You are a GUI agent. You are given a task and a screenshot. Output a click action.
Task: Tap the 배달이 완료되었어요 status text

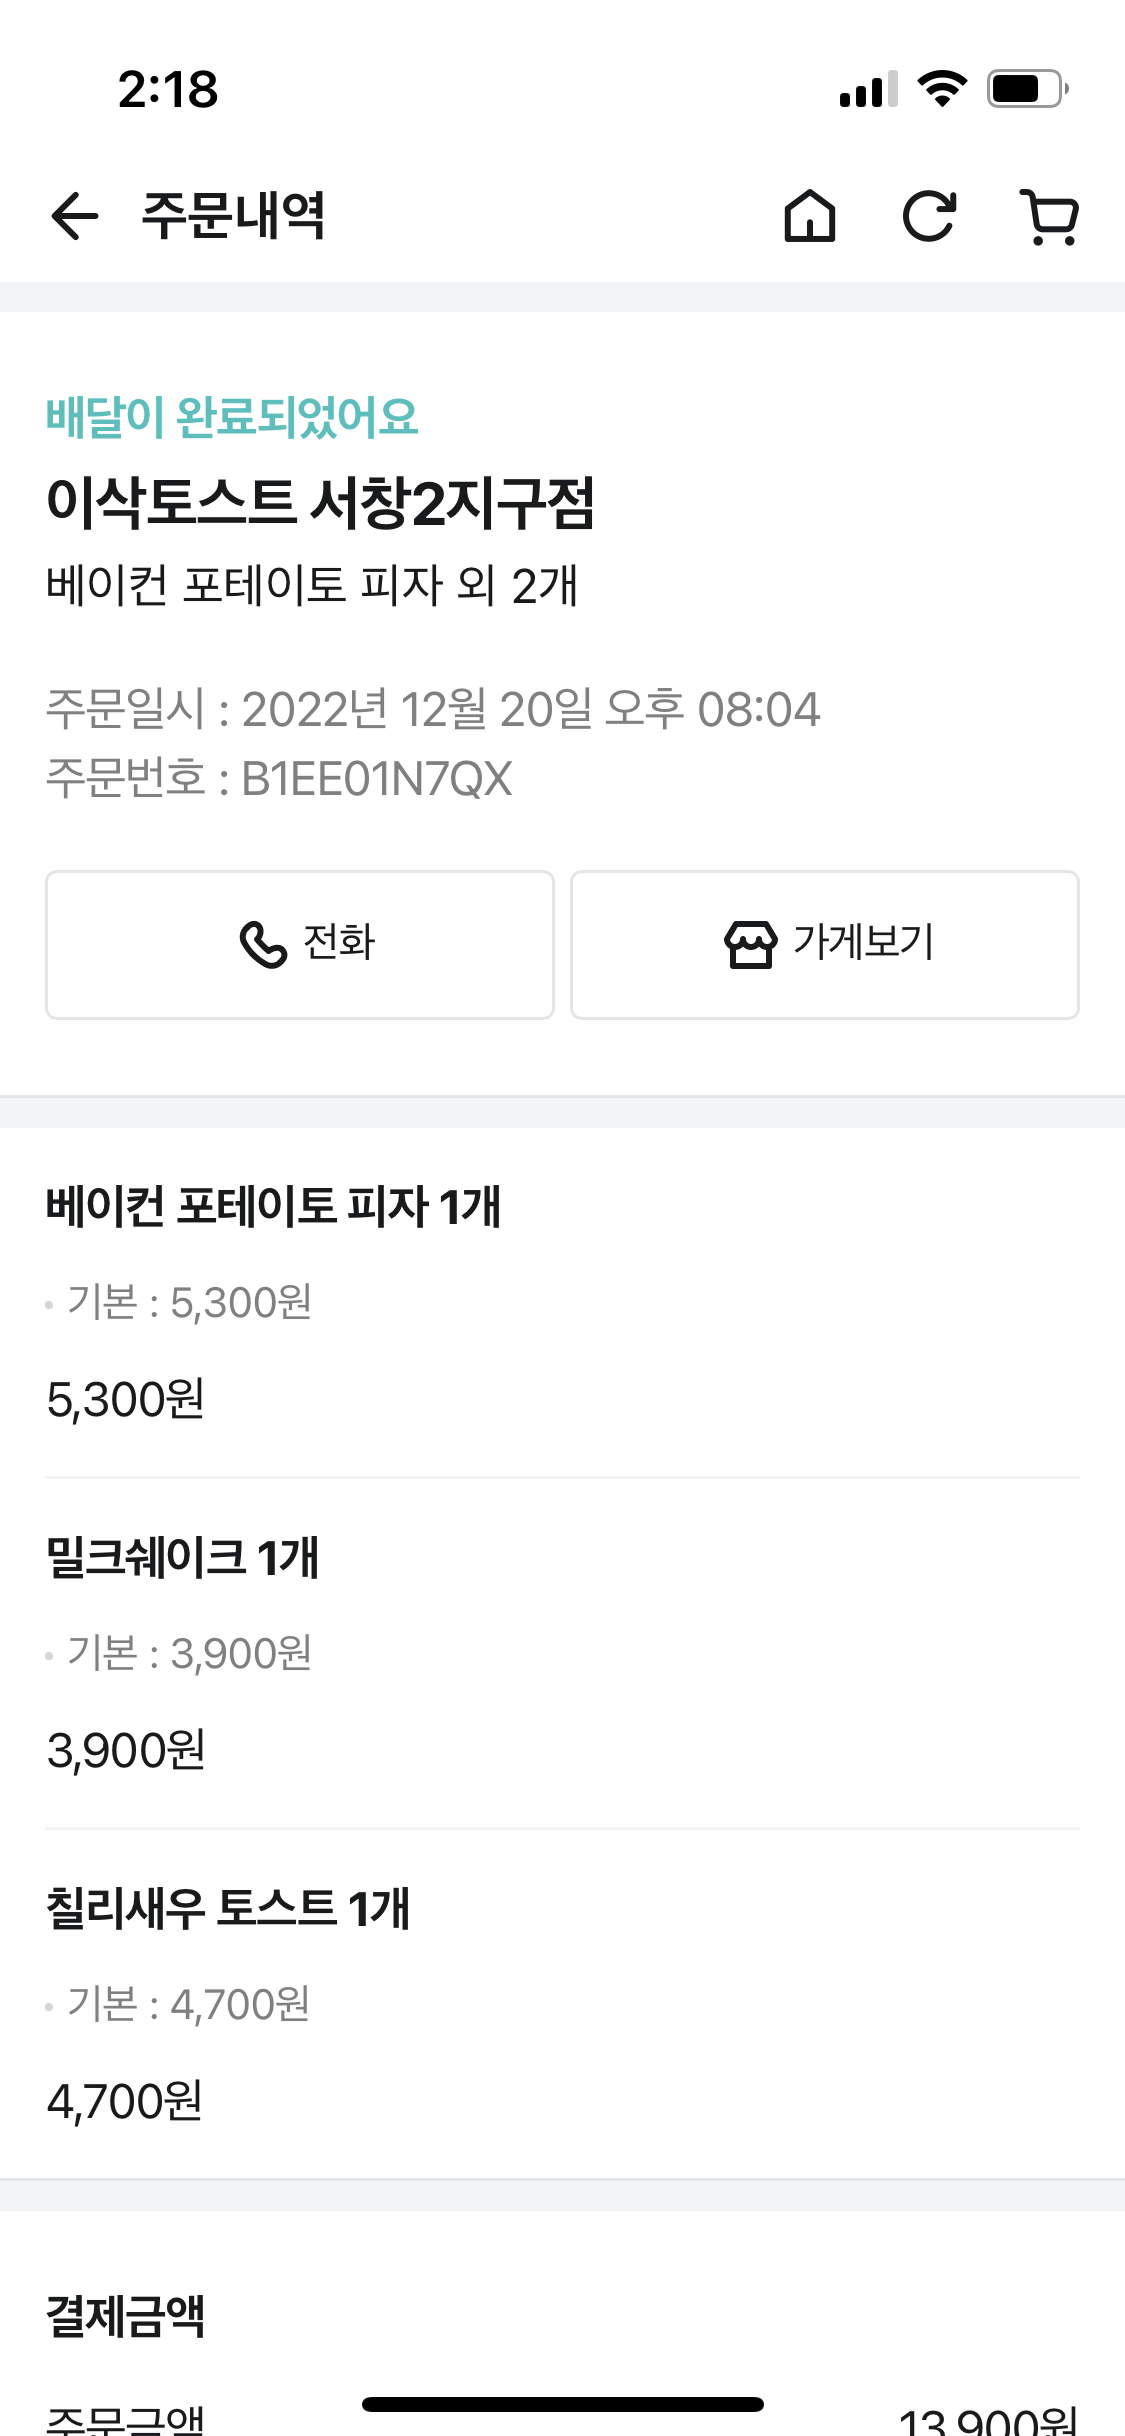232,417
